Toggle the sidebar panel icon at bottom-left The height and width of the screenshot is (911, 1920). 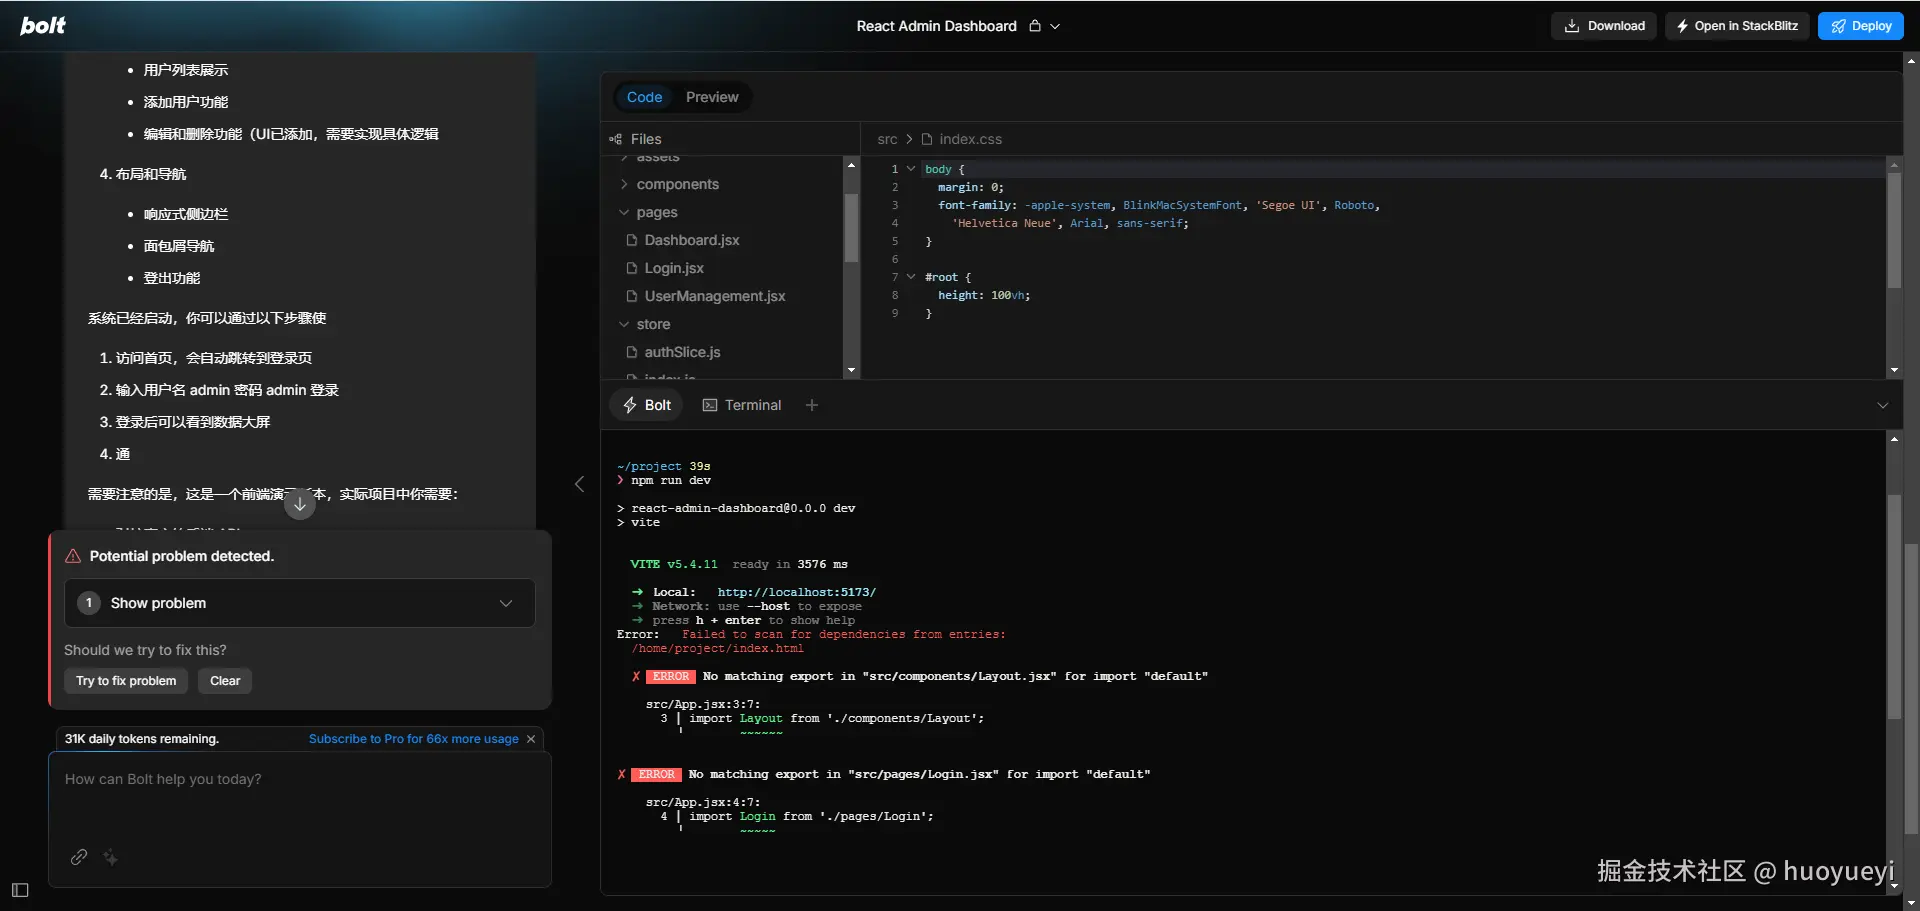click(20, 890)
